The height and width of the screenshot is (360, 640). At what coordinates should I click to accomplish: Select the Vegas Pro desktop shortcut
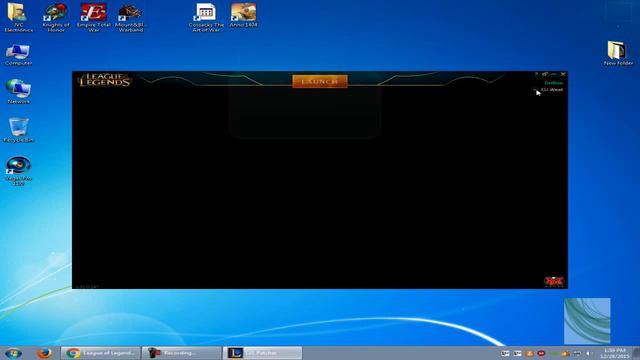18,171
